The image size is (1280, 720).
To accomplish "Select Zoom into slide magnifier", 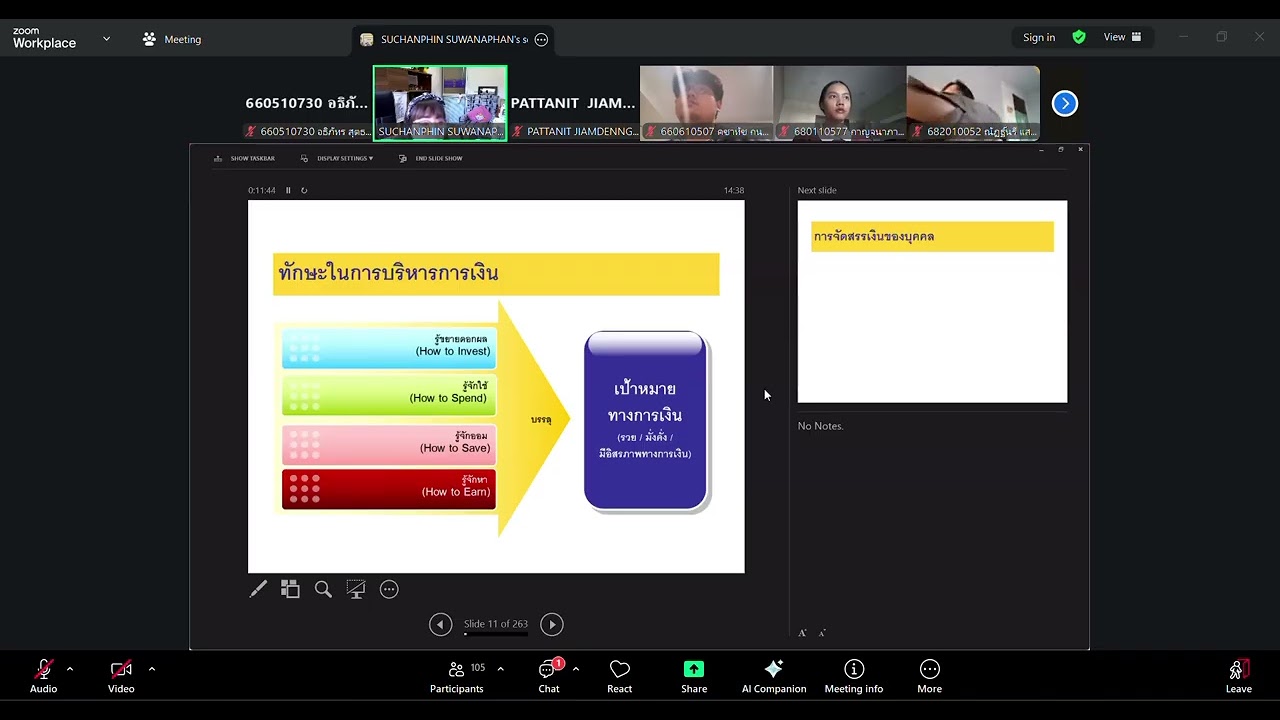I will (323, 590).
